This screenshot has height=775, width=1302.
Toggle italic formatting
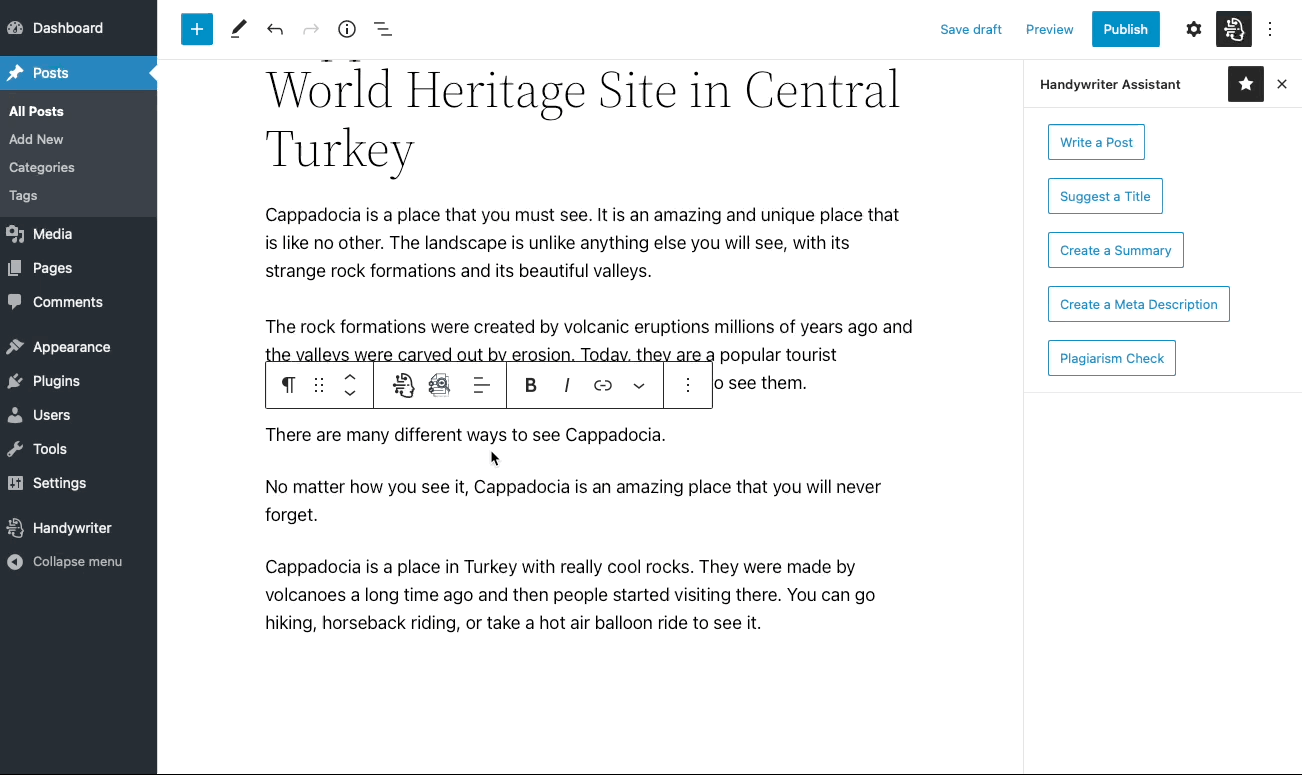(567, 385)
